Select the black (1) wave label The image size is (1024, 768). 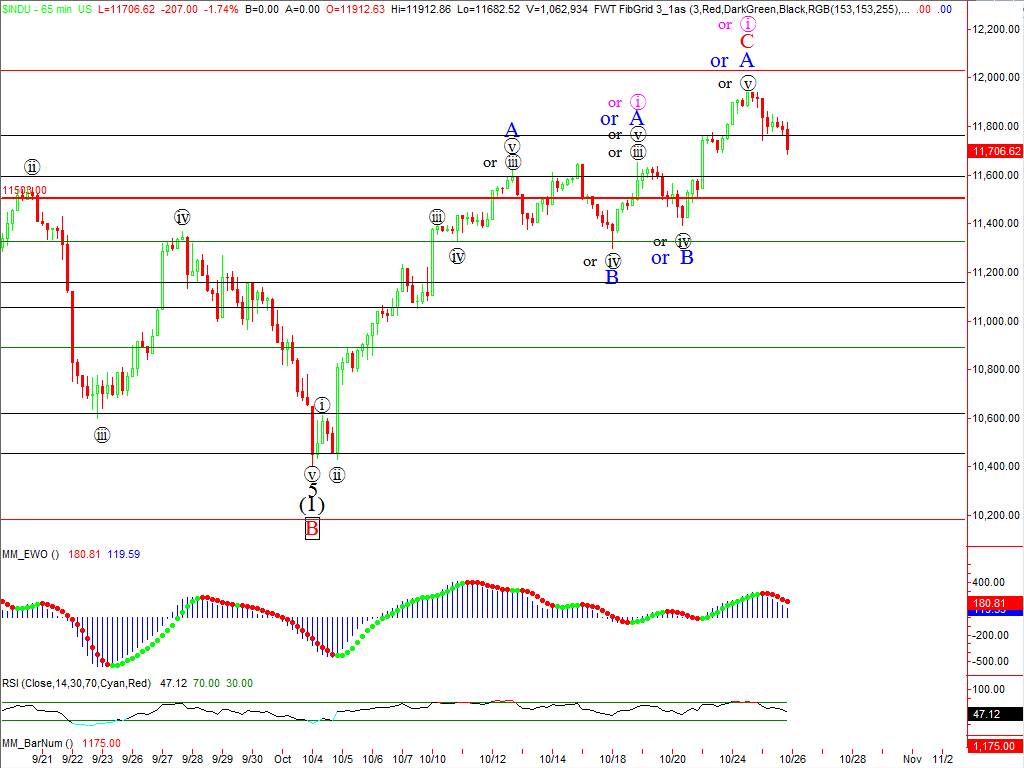click(312, 507)
